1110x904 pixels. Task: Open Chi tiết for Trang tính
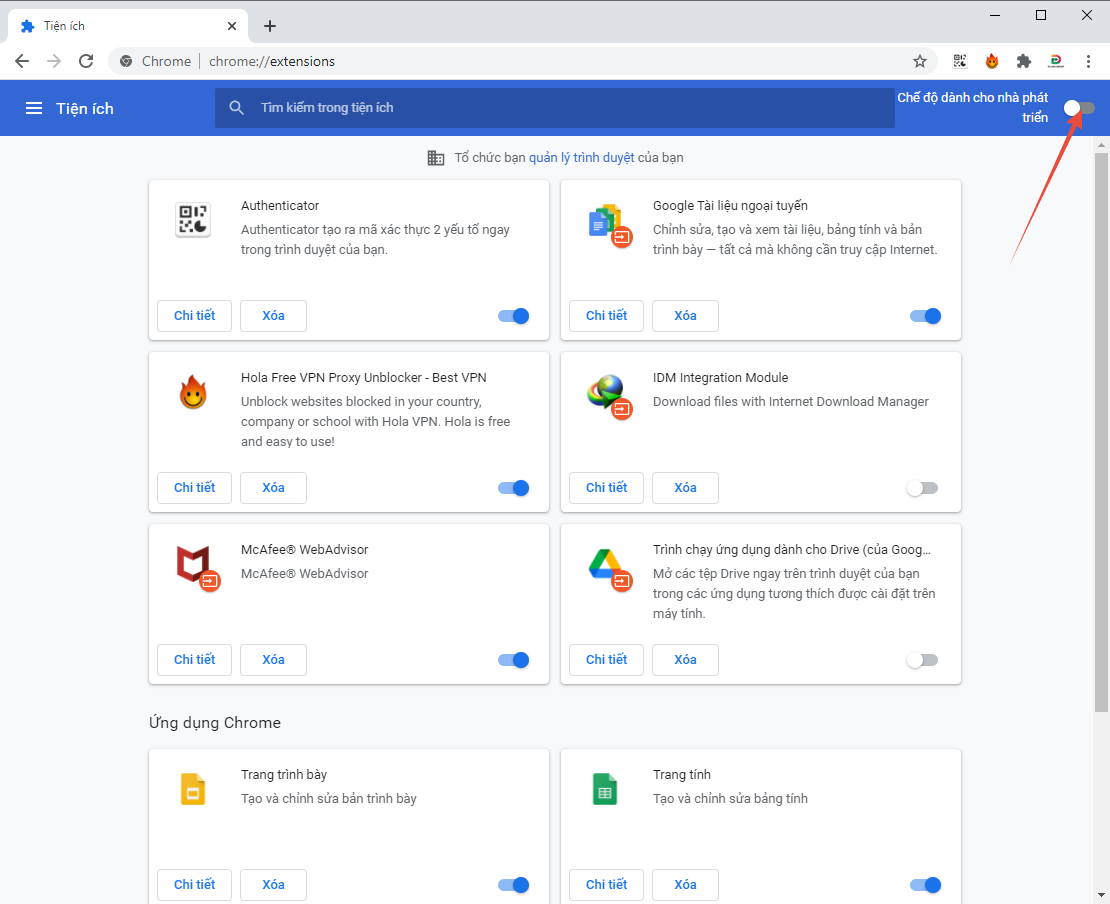pos(607,885)
